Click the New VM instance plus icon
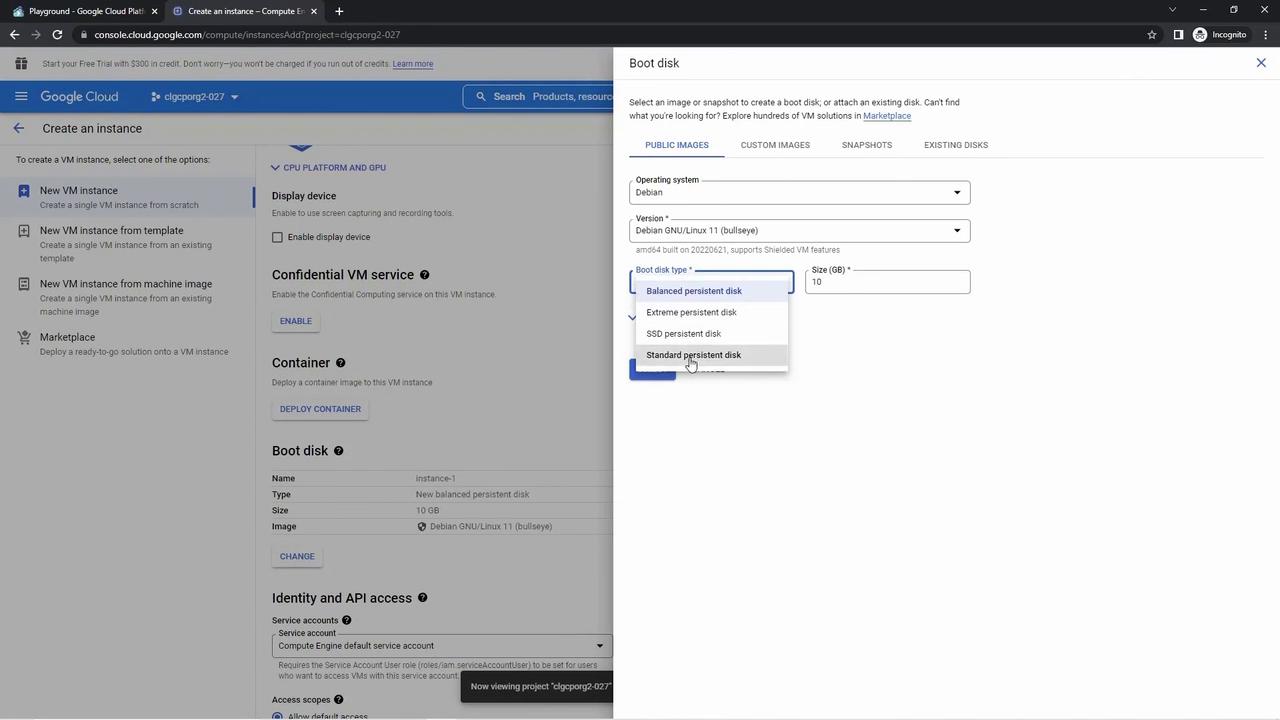 tap(23, 191)
